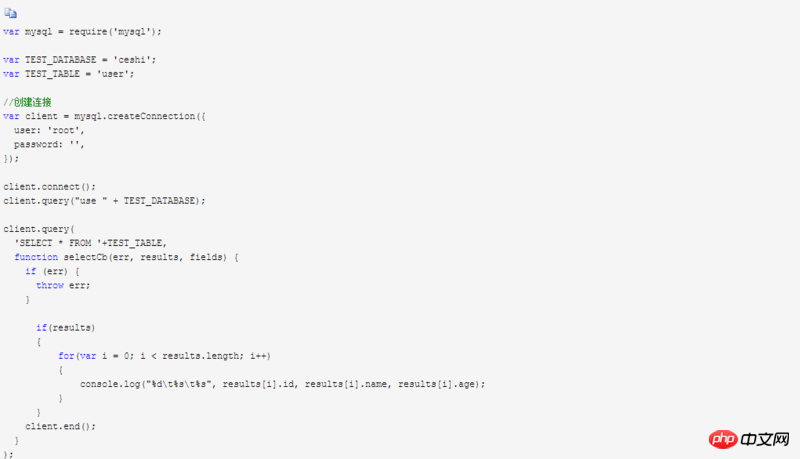Click the copy code icon
The height and width of the screenshot is (459, 800).
[10, 13]
